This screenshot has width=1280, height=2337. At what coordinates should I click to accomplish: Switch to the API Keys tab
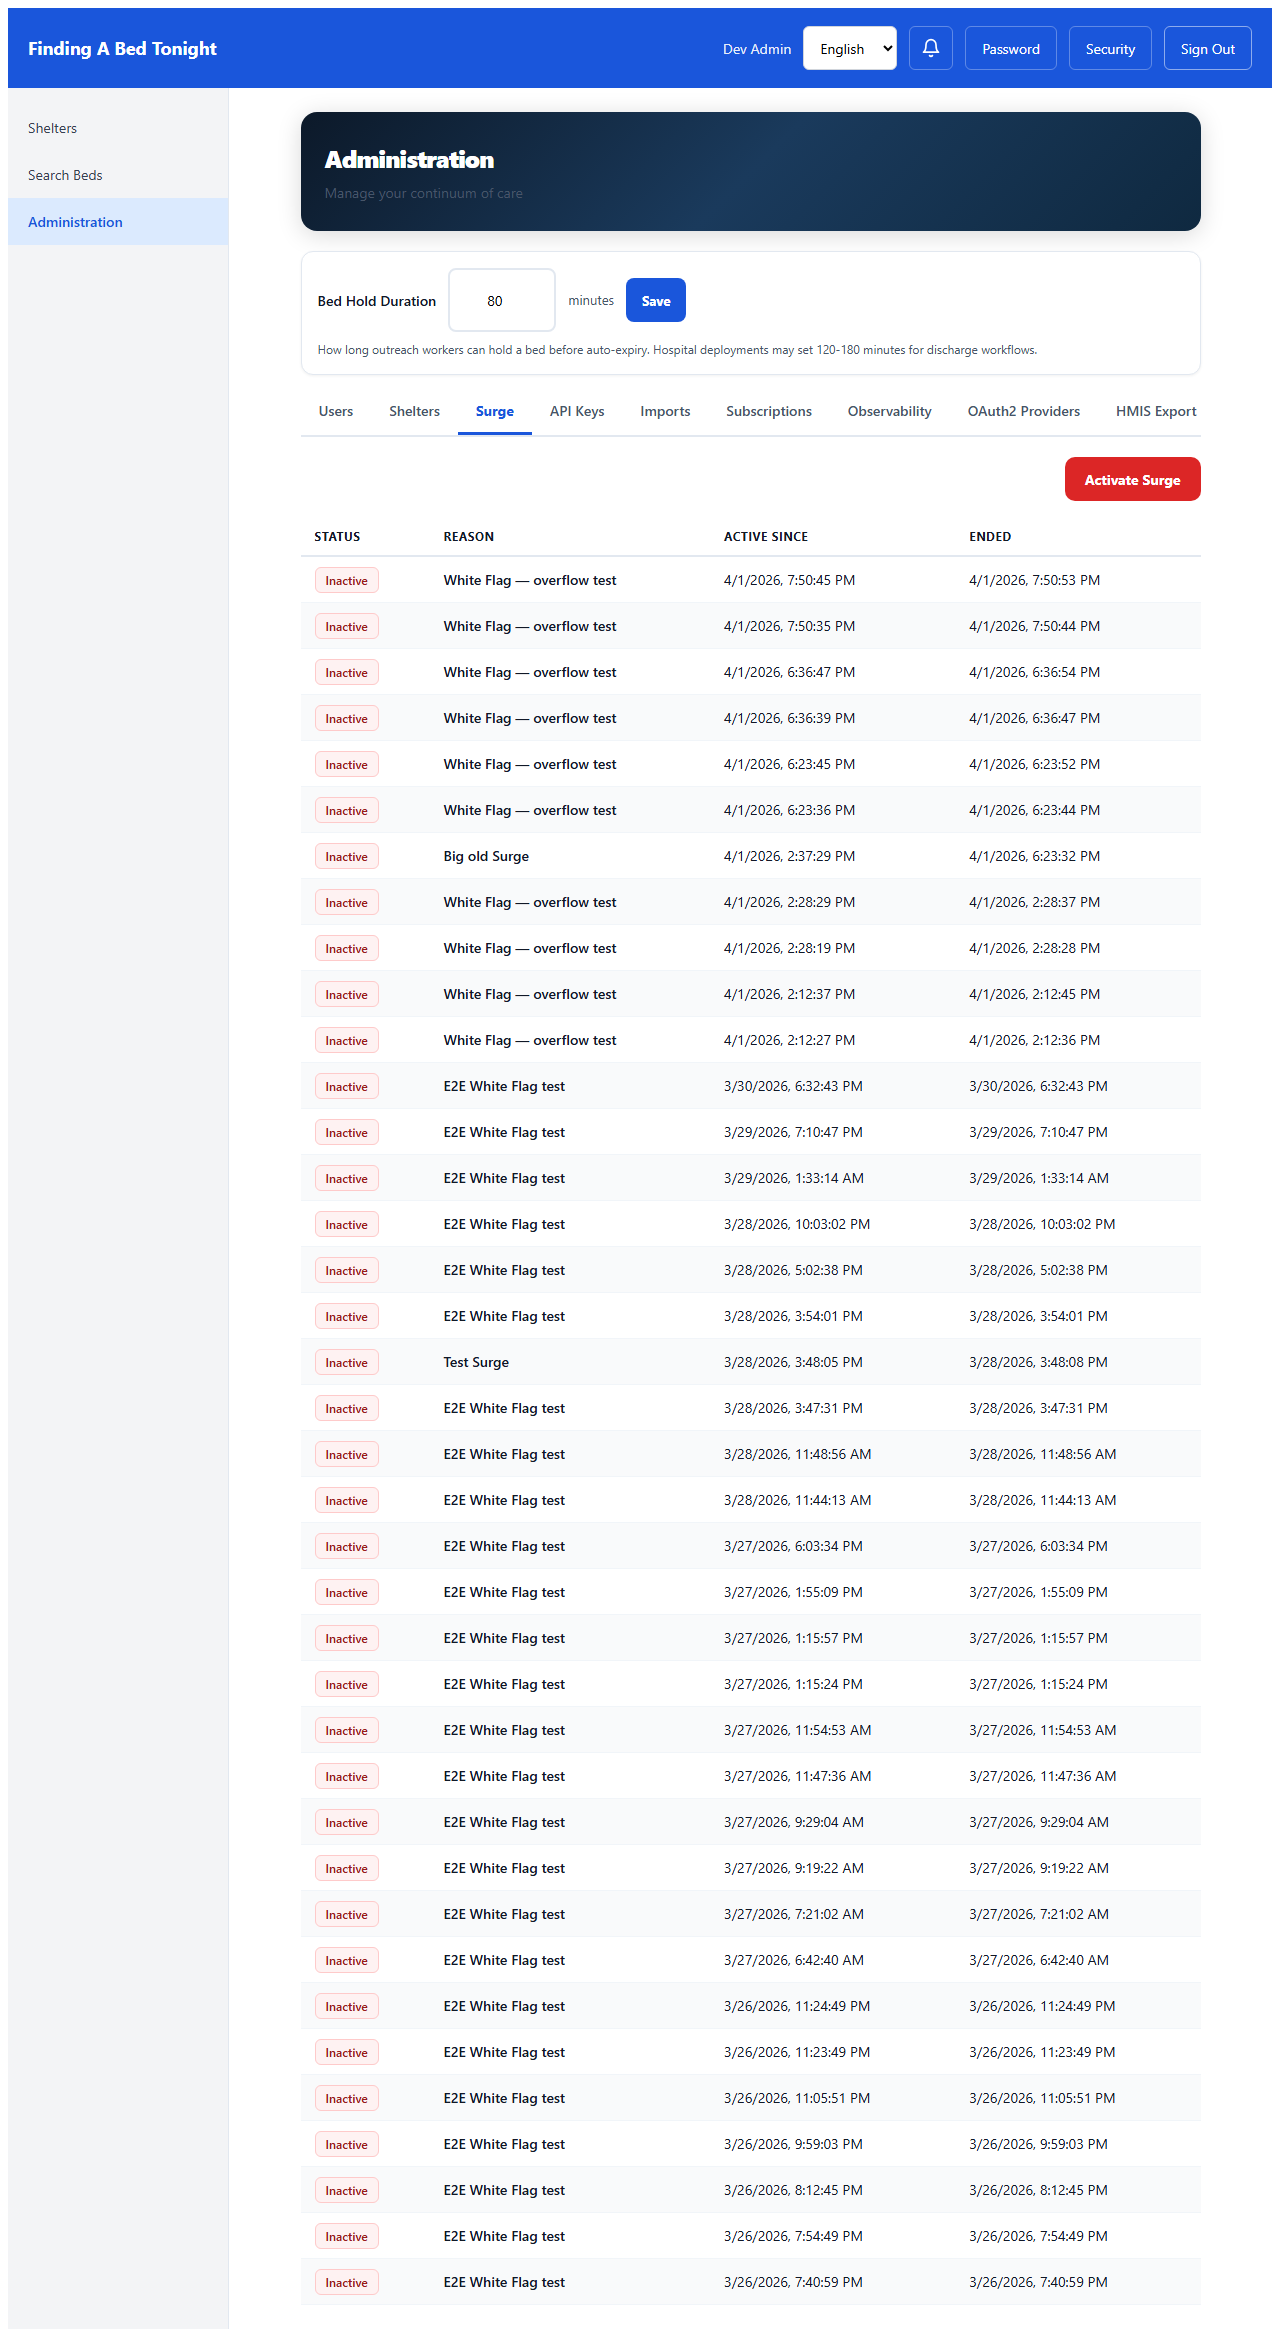tap(577, 411)
